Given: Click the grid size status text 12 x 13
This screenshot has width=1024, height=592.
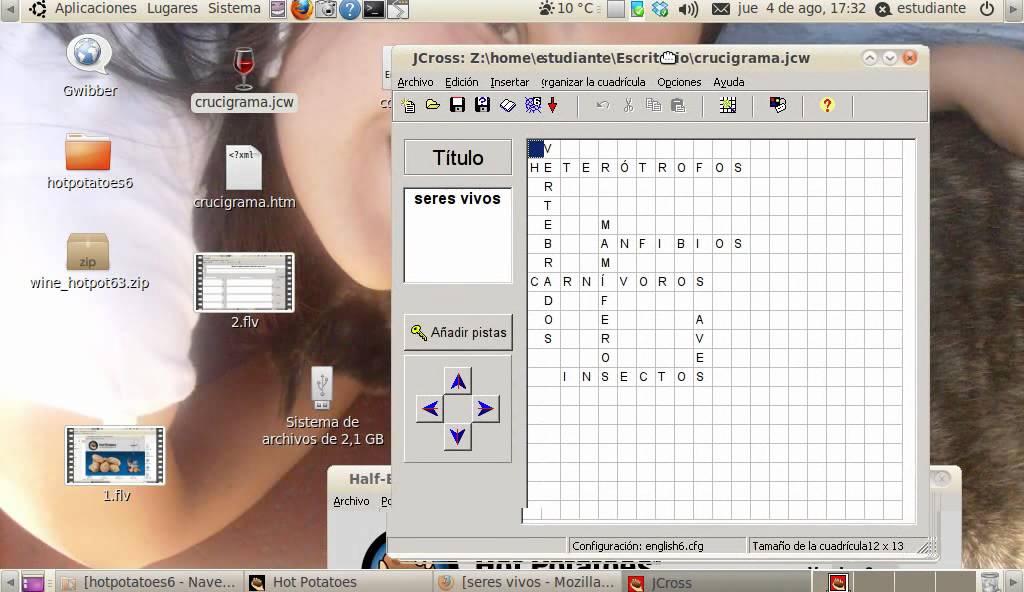Looking at the screenshot, I should point(827,546).
